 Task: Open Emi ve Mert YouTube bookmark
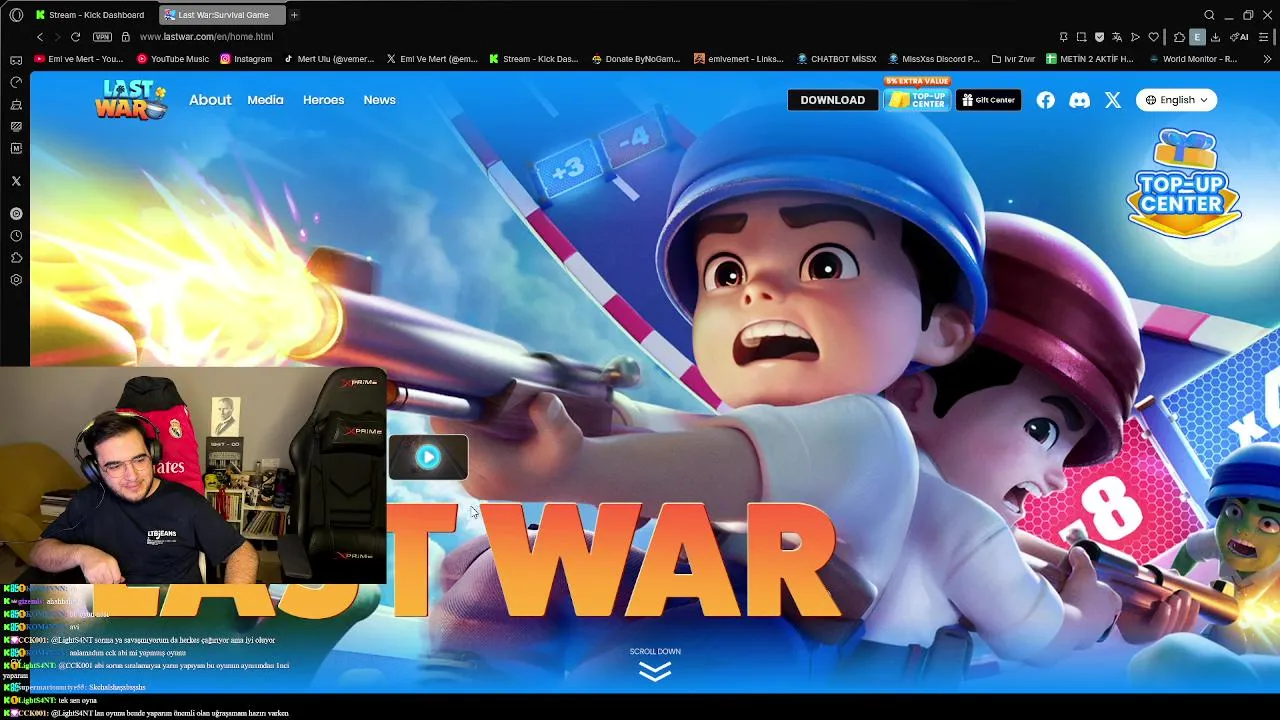pyautogui.click(x=79, y=59)
